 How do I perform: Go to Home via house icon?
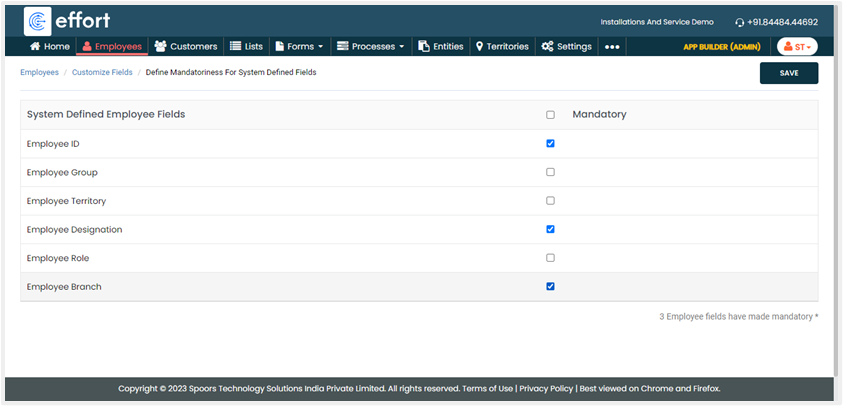[36, 46]
